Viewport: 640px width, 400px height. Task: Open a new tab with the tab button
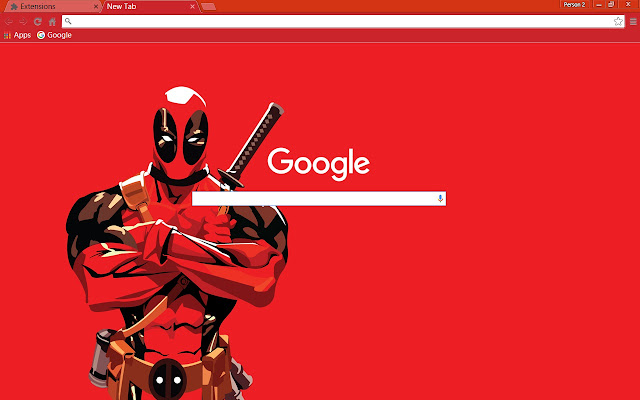click(209, 7)
